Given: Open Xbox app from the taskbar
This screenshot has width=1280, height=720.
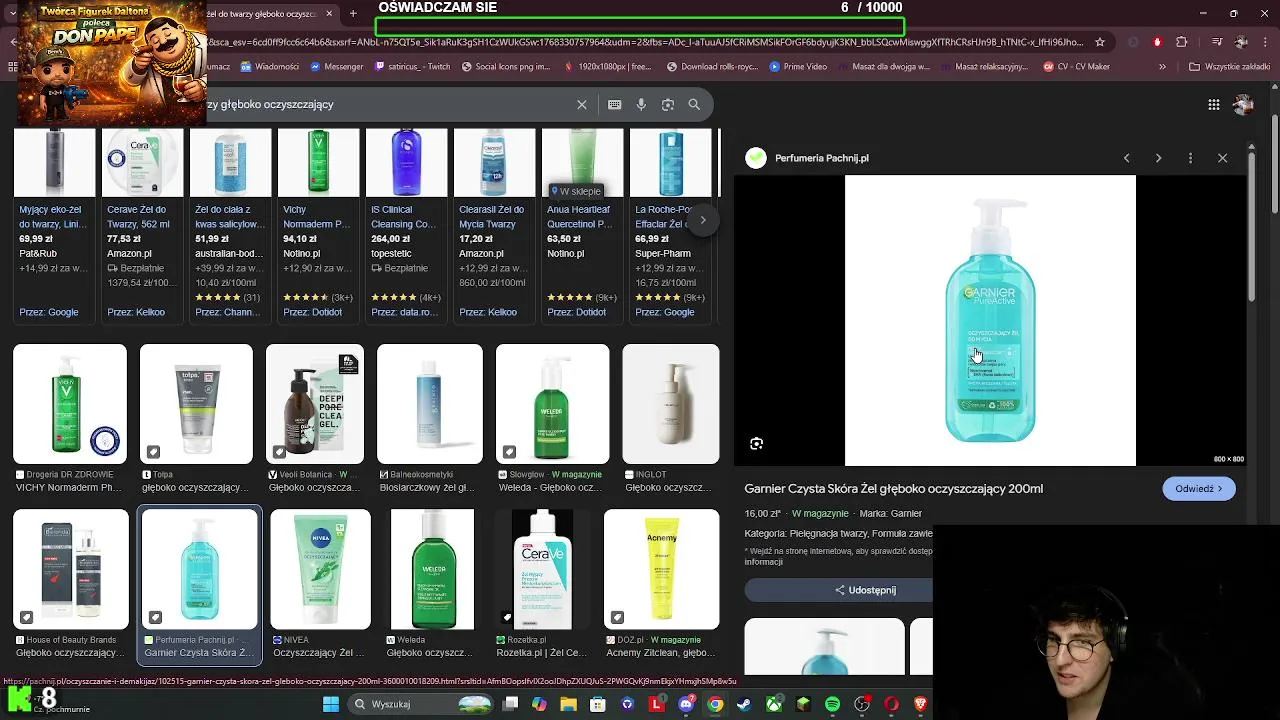Looking at the screenshot, I should (774, 704).
